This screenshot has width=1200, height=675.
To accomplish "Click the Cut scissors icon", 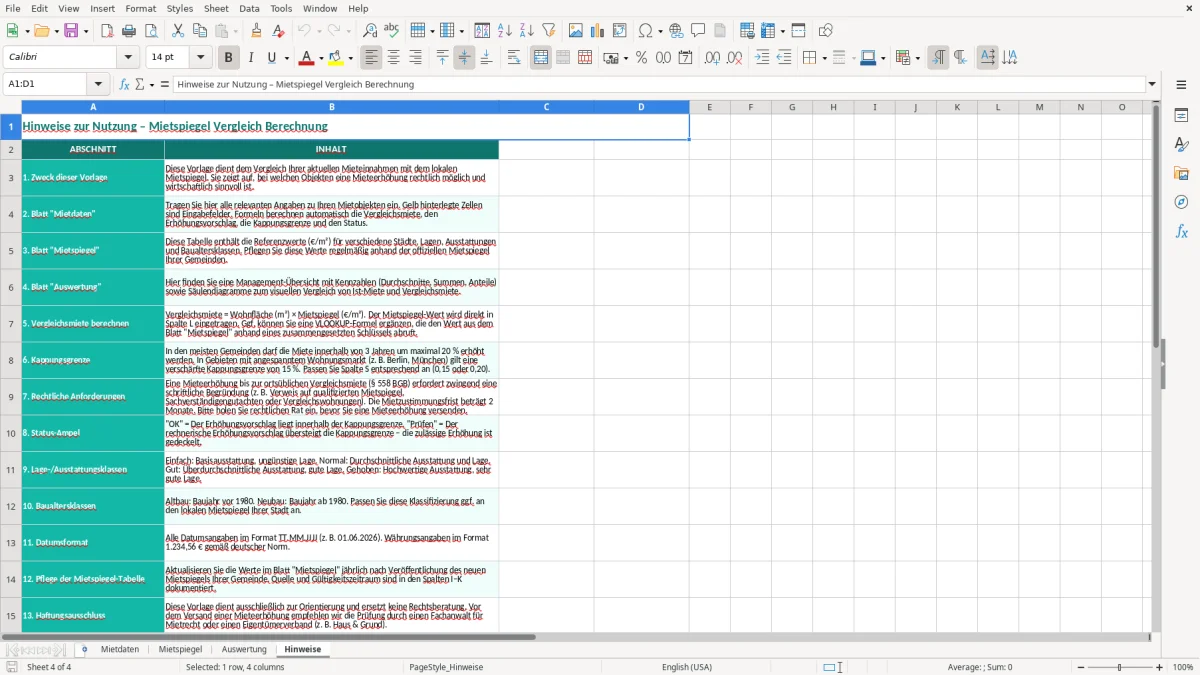I will coord(177,31).
